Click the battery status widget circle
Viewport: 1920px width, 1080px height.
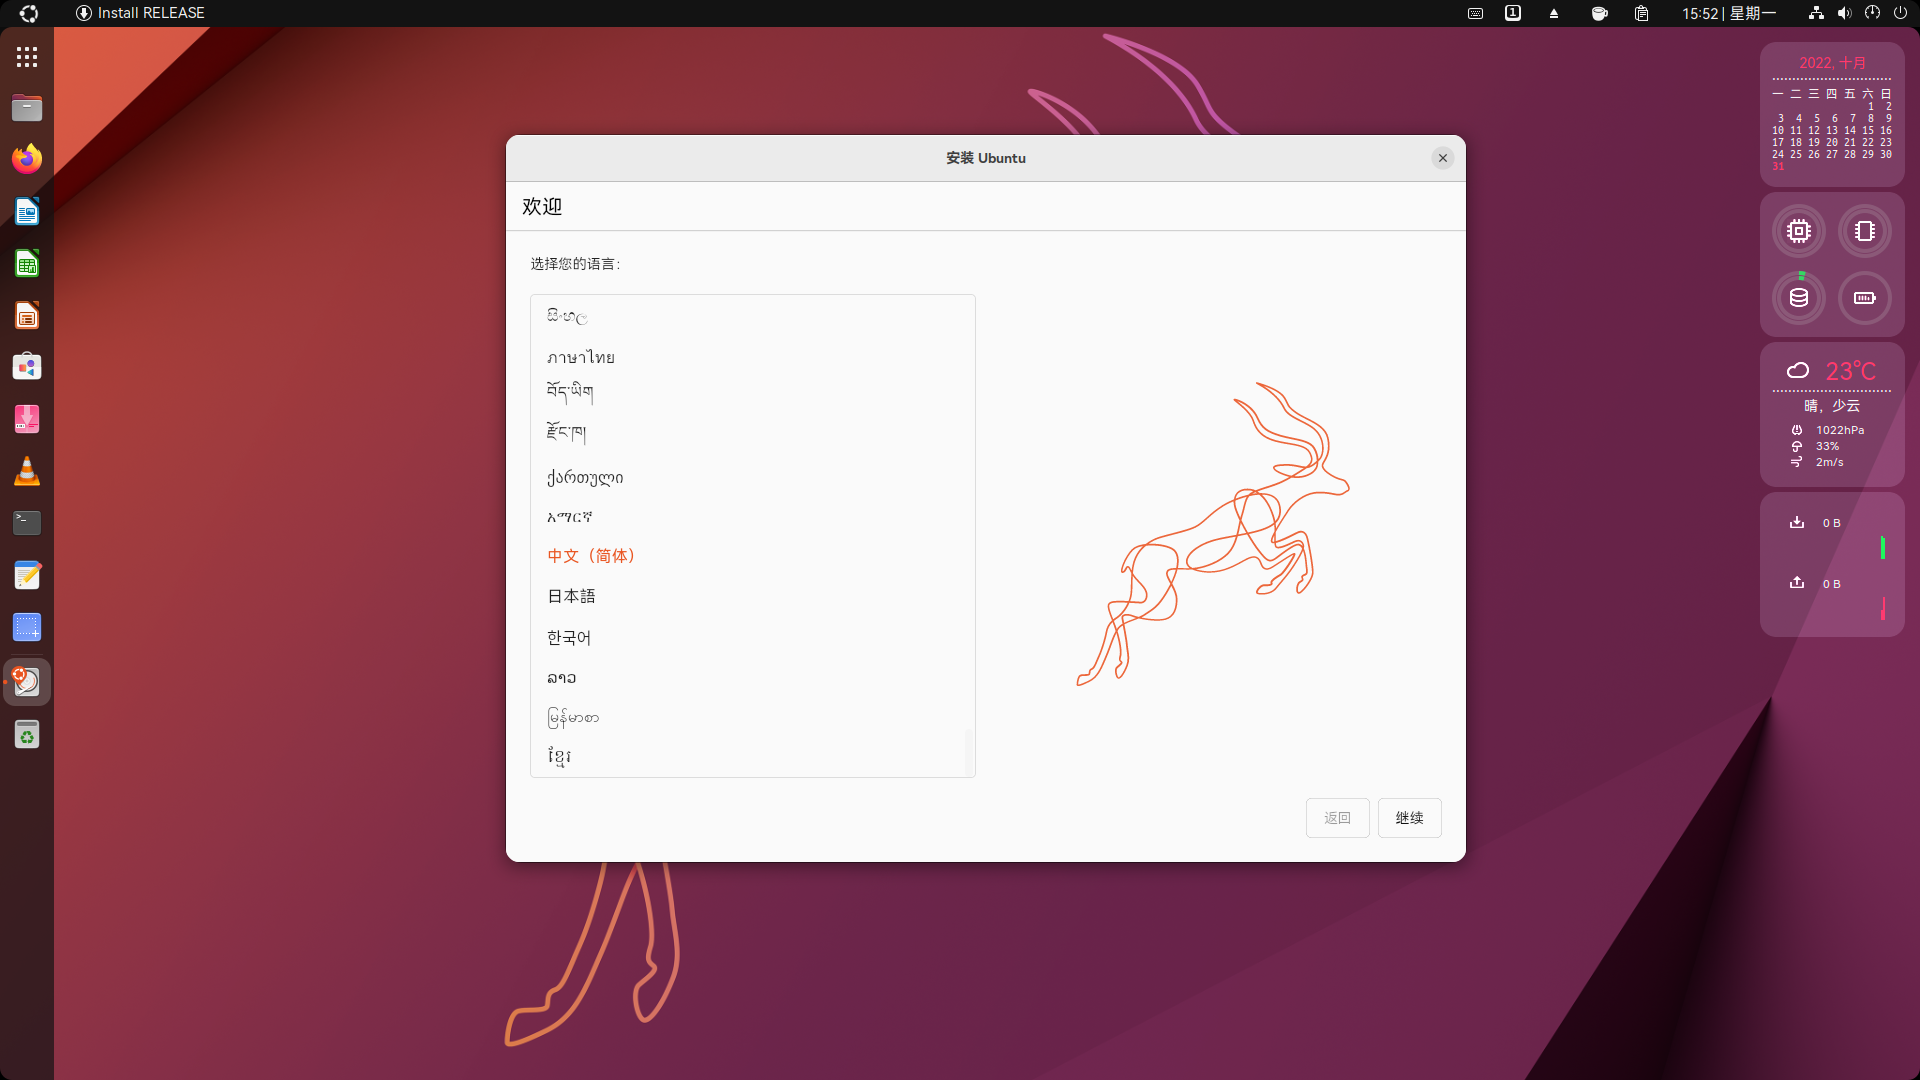click(1865, 297)
